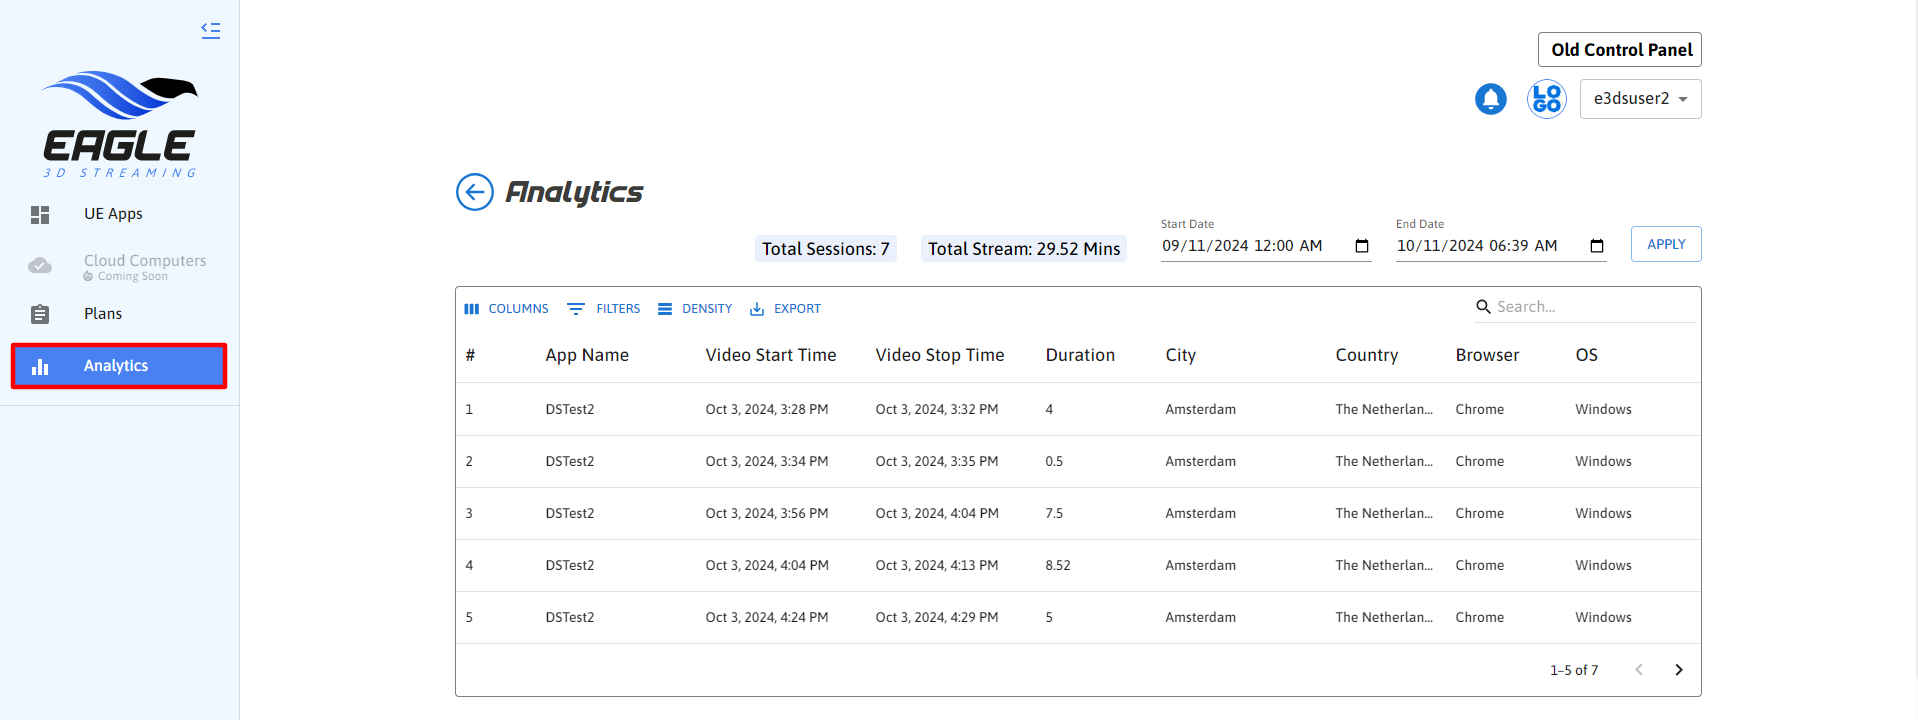Image resolution: width=1918 pixels, height=720 pixels.
Task: Select Analytics in the sidebar
Action: point(118,366)
